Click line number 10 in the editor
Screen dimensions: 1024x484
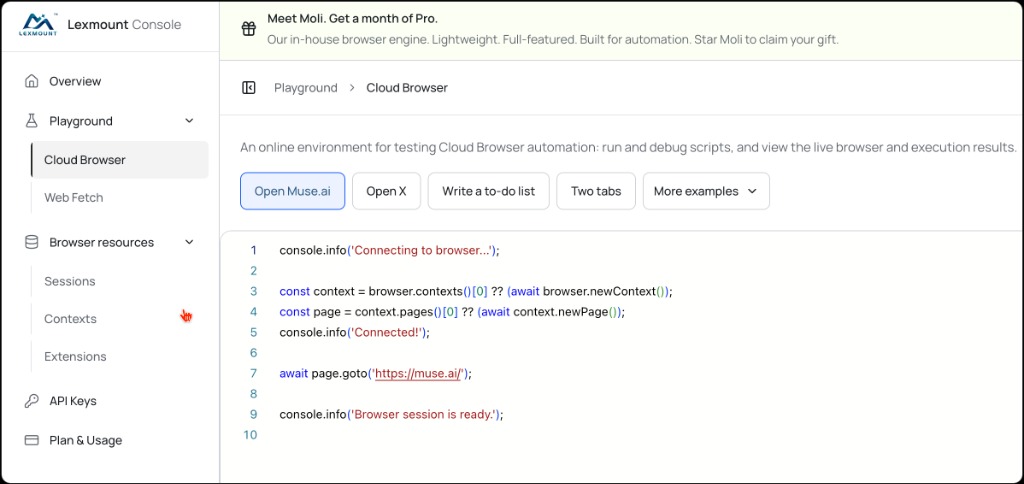pyautogui.click(x=250, y=435)
